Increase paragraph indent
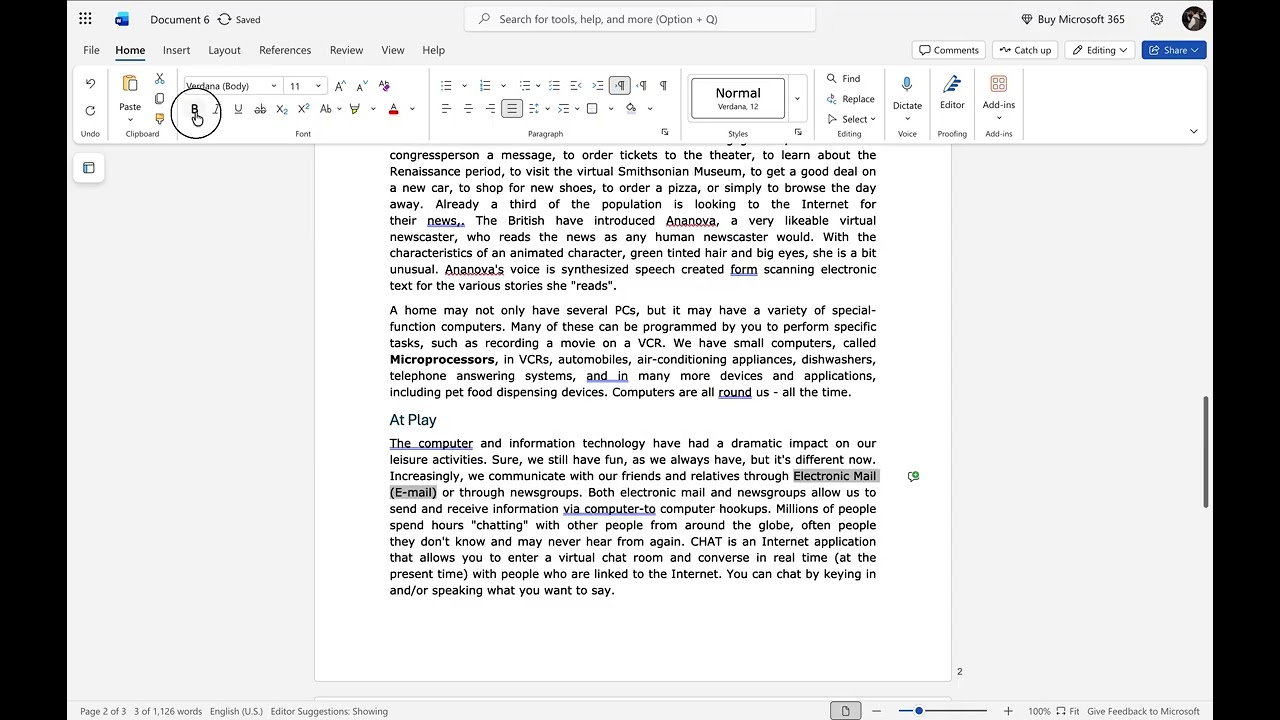This screenshot has height=720, width=1280. tap(598, 86)
